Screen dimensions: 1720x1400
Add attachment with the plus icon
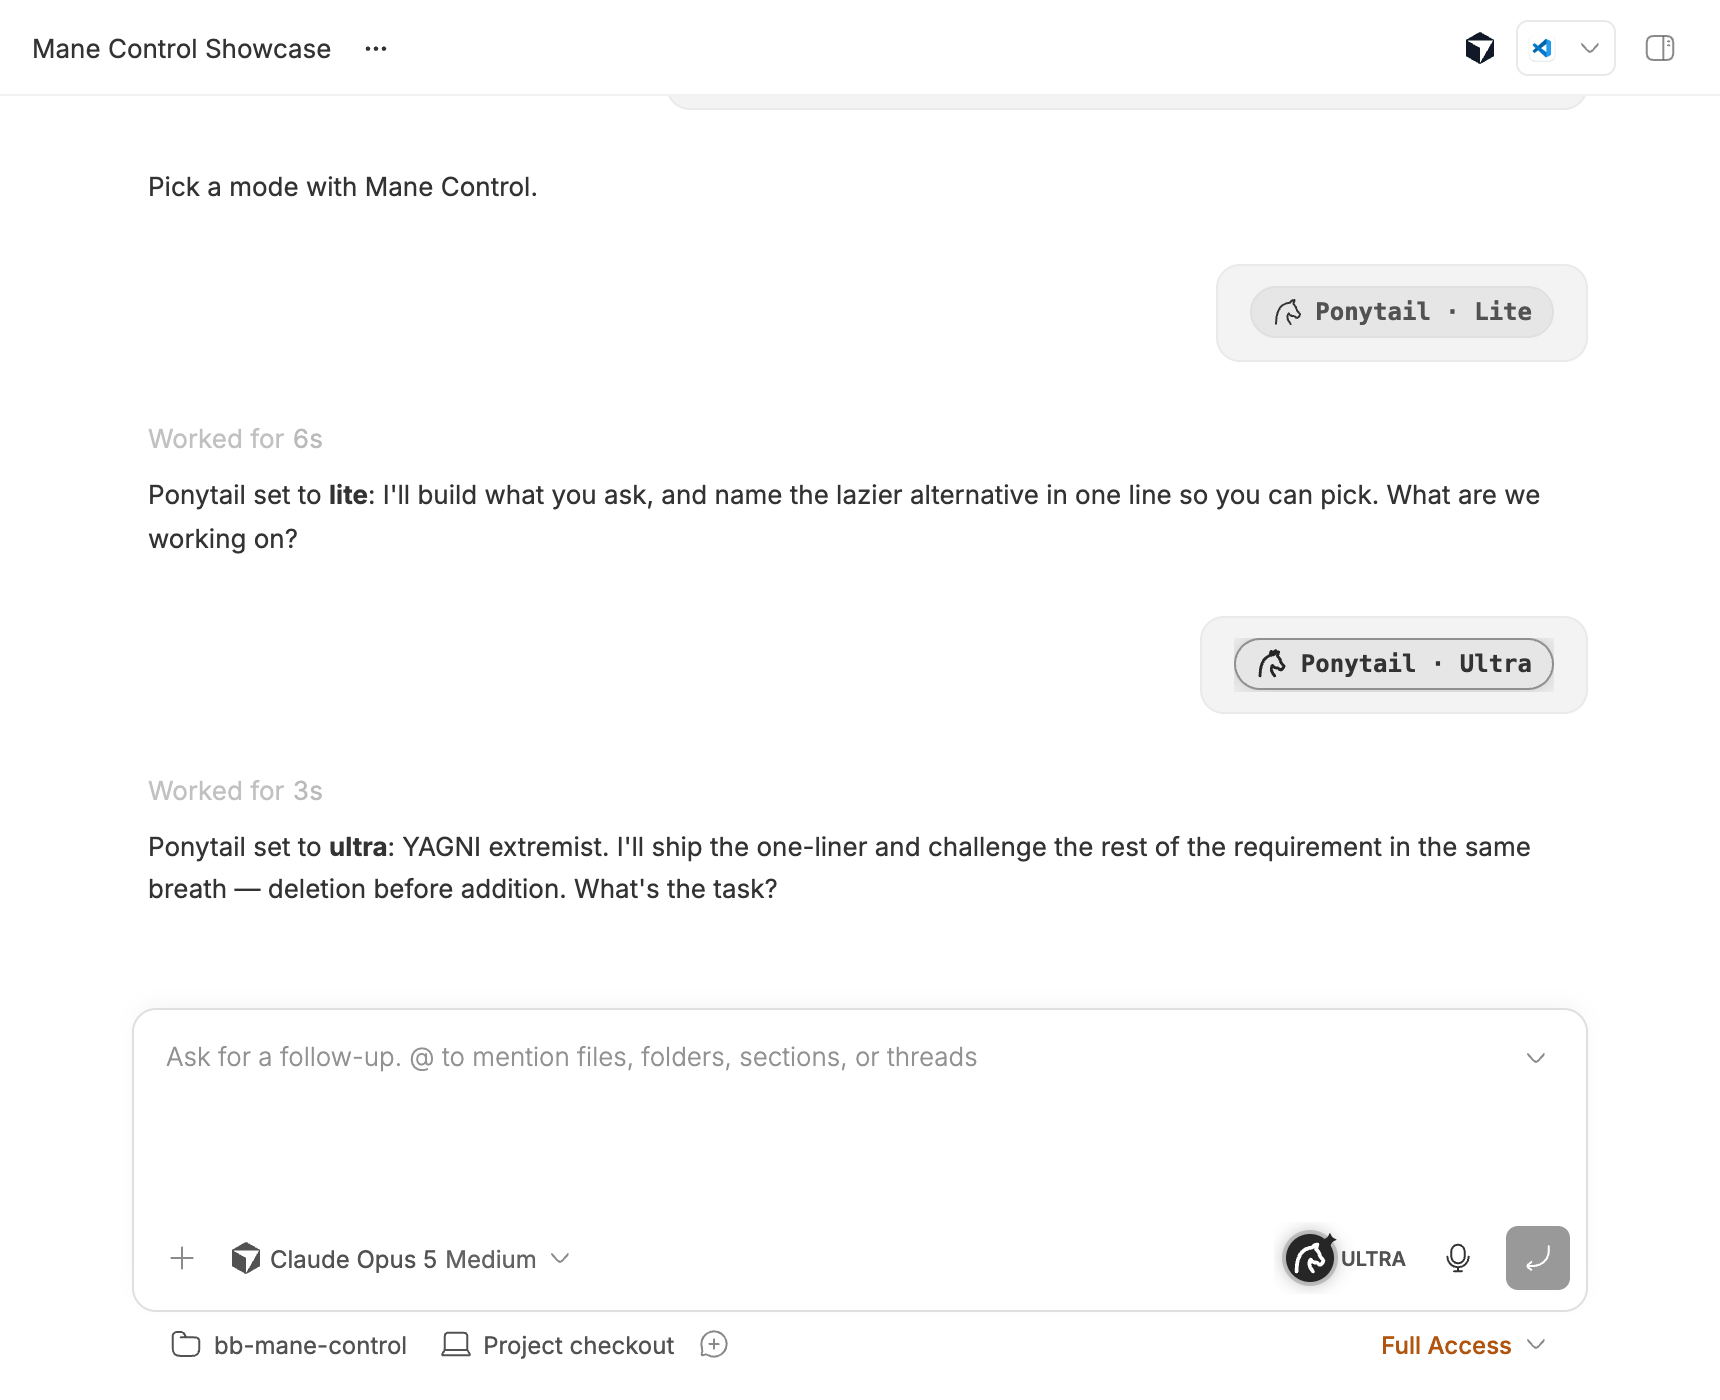(x=182, y=1258)
